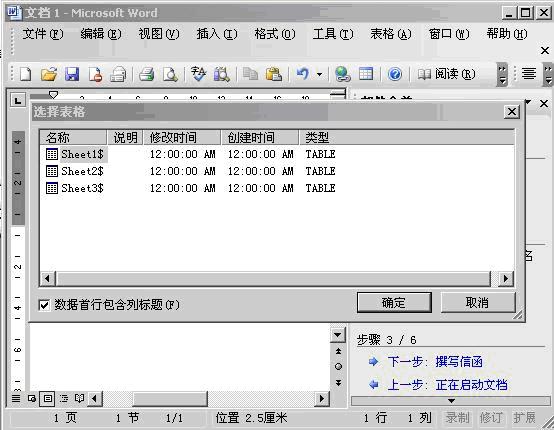Switch to Print Layout view button
The image size is (554, 430).
click(x=47, y=399)
